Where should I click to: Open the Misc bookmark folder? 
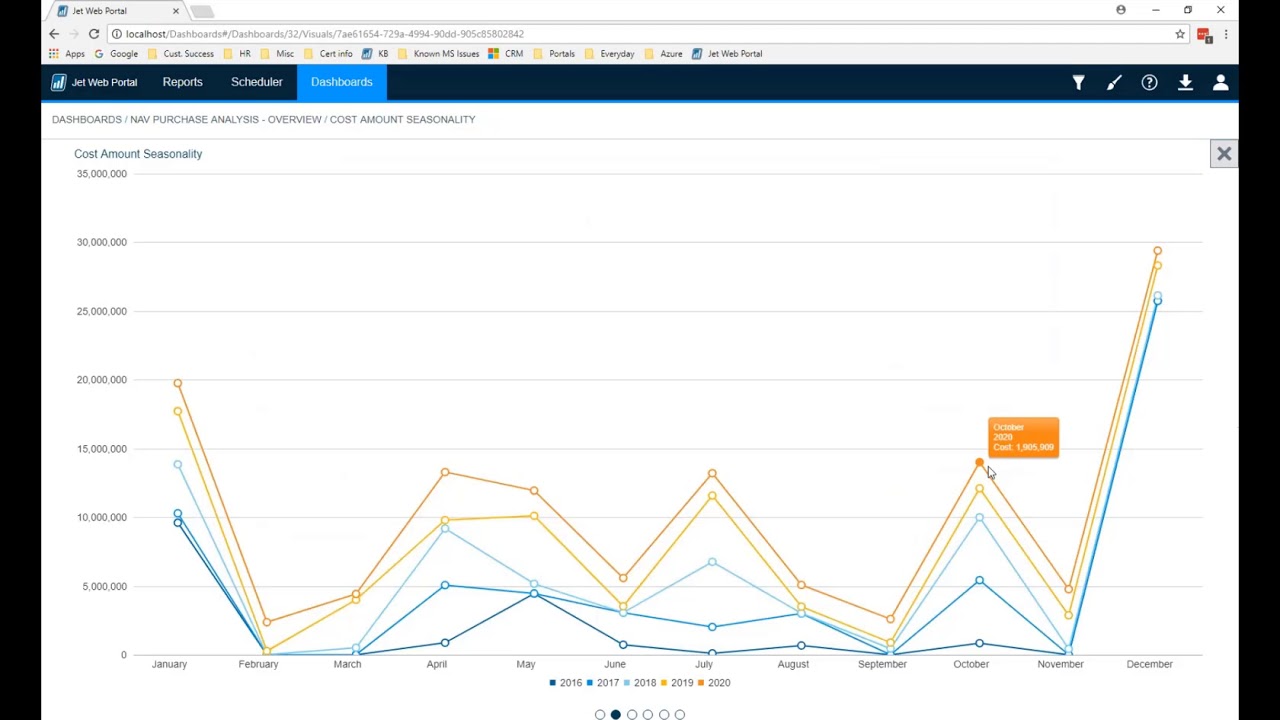[277, 54]
